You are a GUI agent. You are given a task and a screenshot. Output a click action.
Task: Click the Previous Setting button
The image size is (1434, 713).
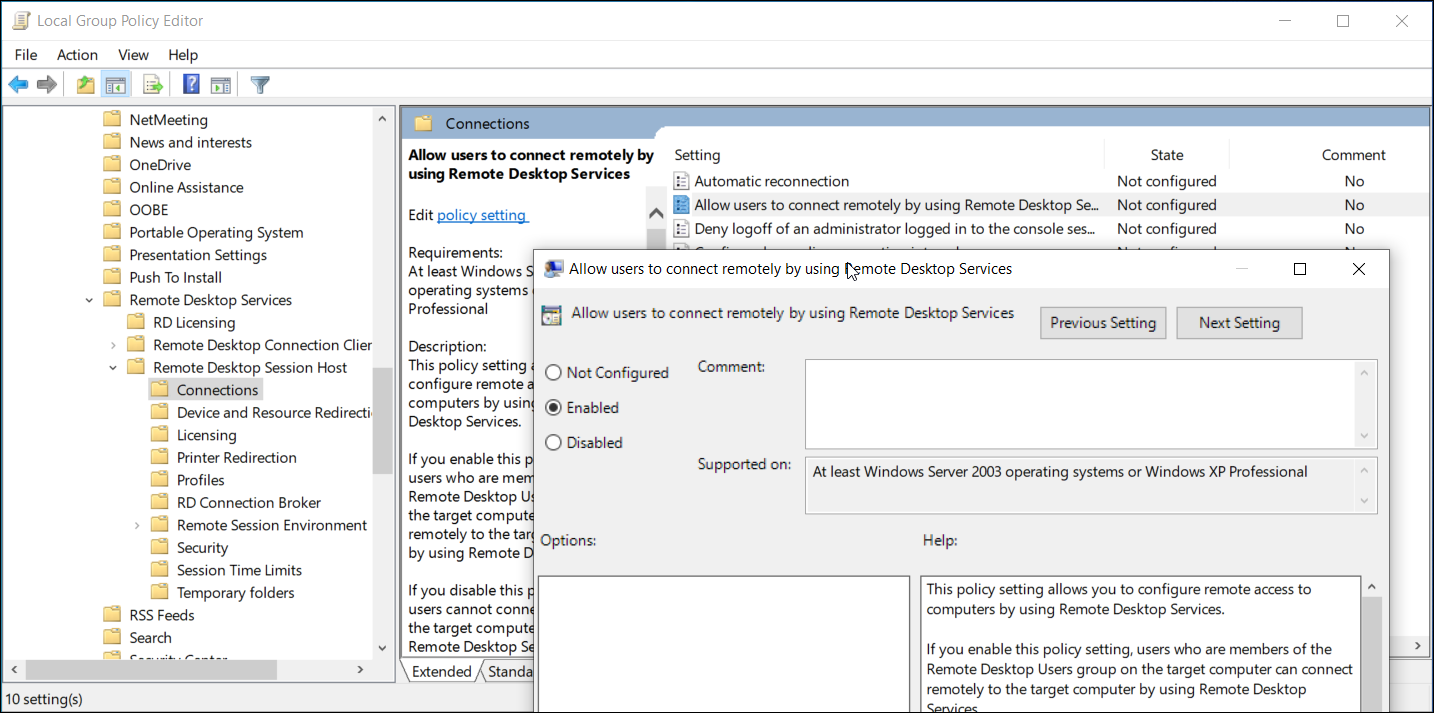(1103, 323)
